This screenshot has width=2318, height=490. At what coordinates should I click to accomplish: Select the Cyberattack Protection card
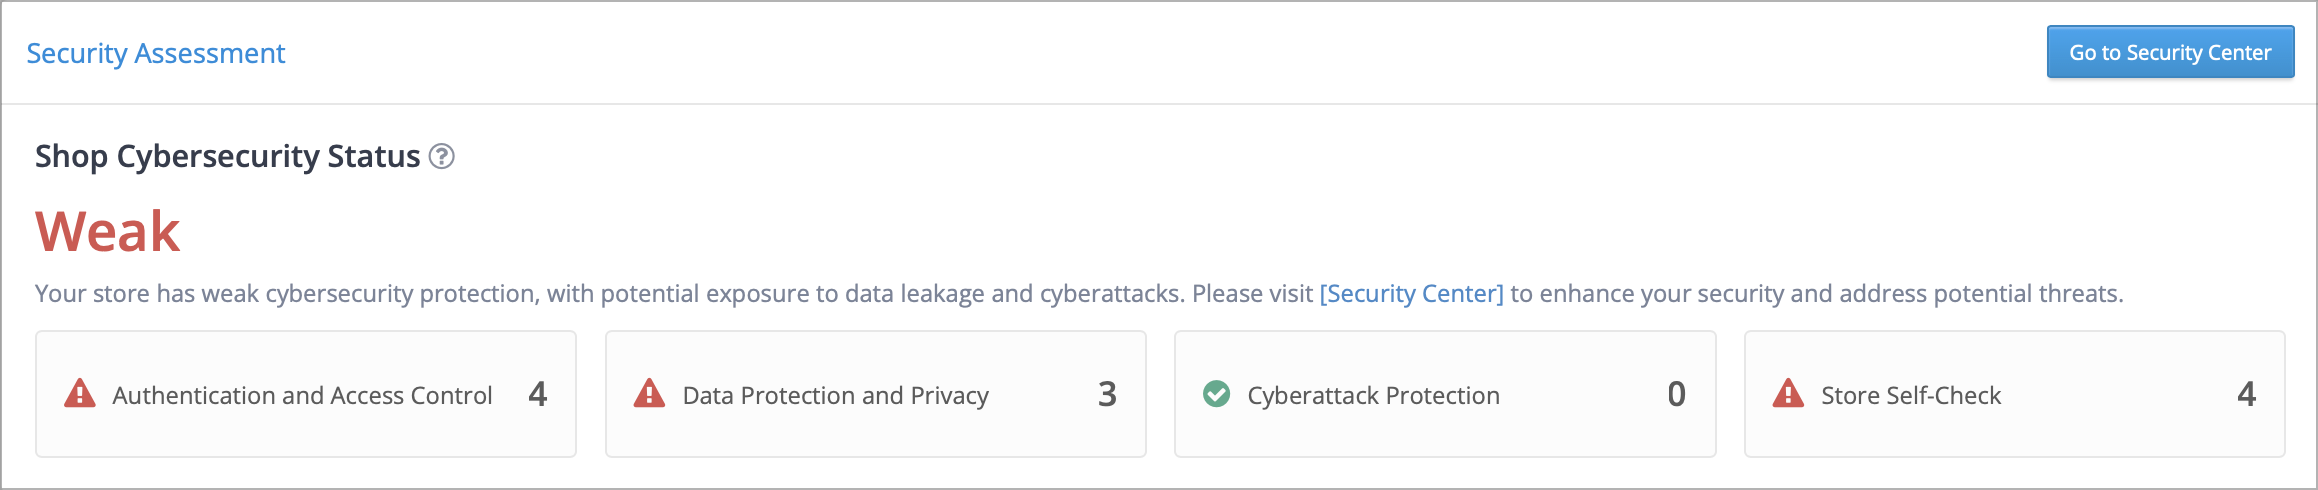point(1445,394)
